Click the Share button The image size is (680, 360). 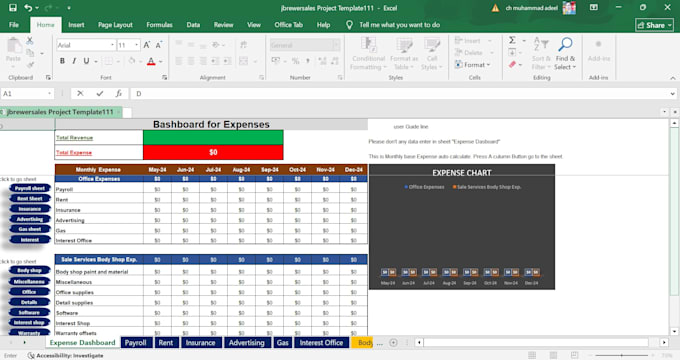[x=654, y=25]
